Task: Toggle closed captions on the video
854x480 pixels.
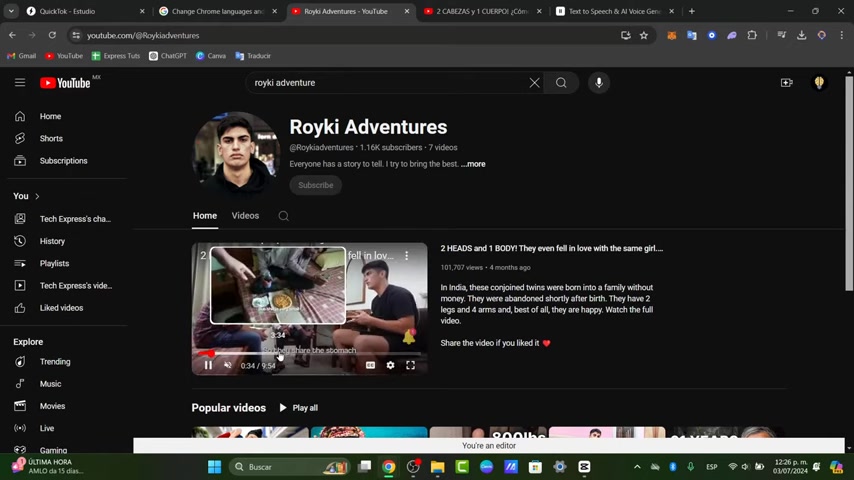Action: tap(370, 365)
